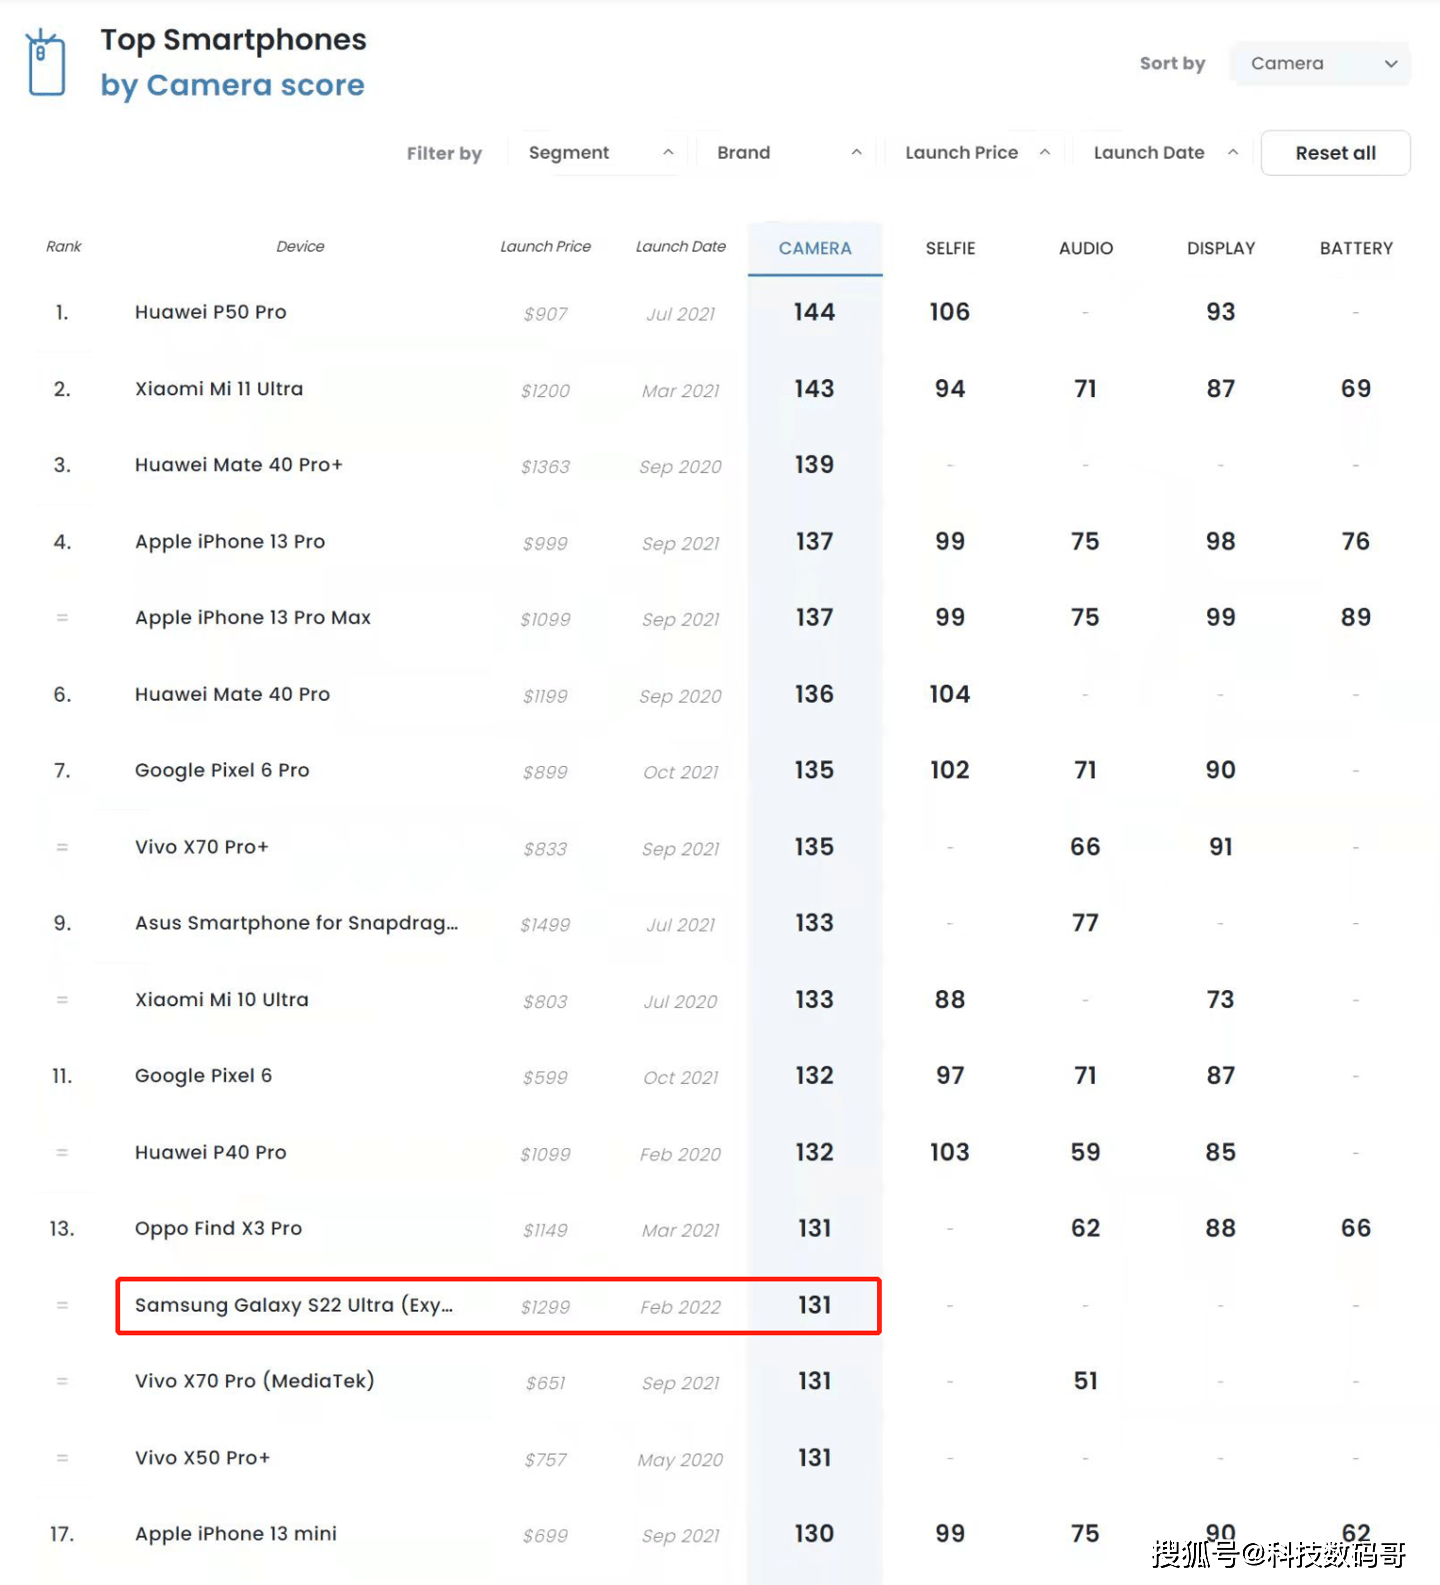This screenshot has width=1440, height=1585.
Task: Open the Huawei Mate 40 Pro device link
Action: coord(232,694)
